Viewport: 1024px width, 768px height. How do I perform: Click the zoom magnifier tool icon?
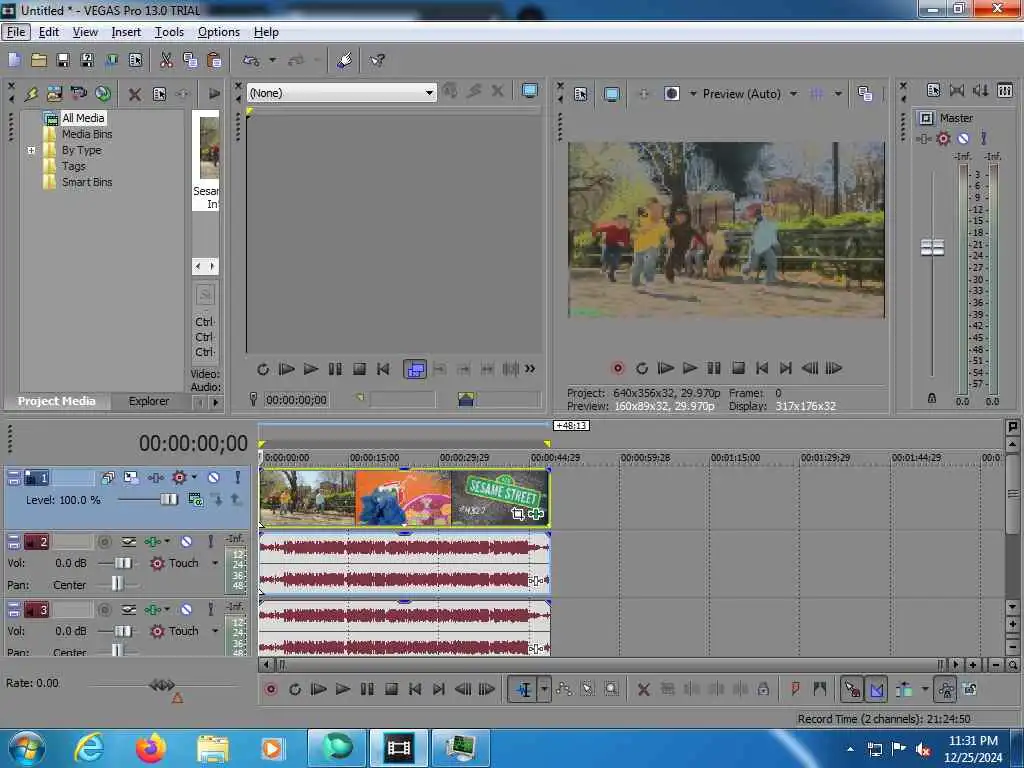tap(611, 689)
